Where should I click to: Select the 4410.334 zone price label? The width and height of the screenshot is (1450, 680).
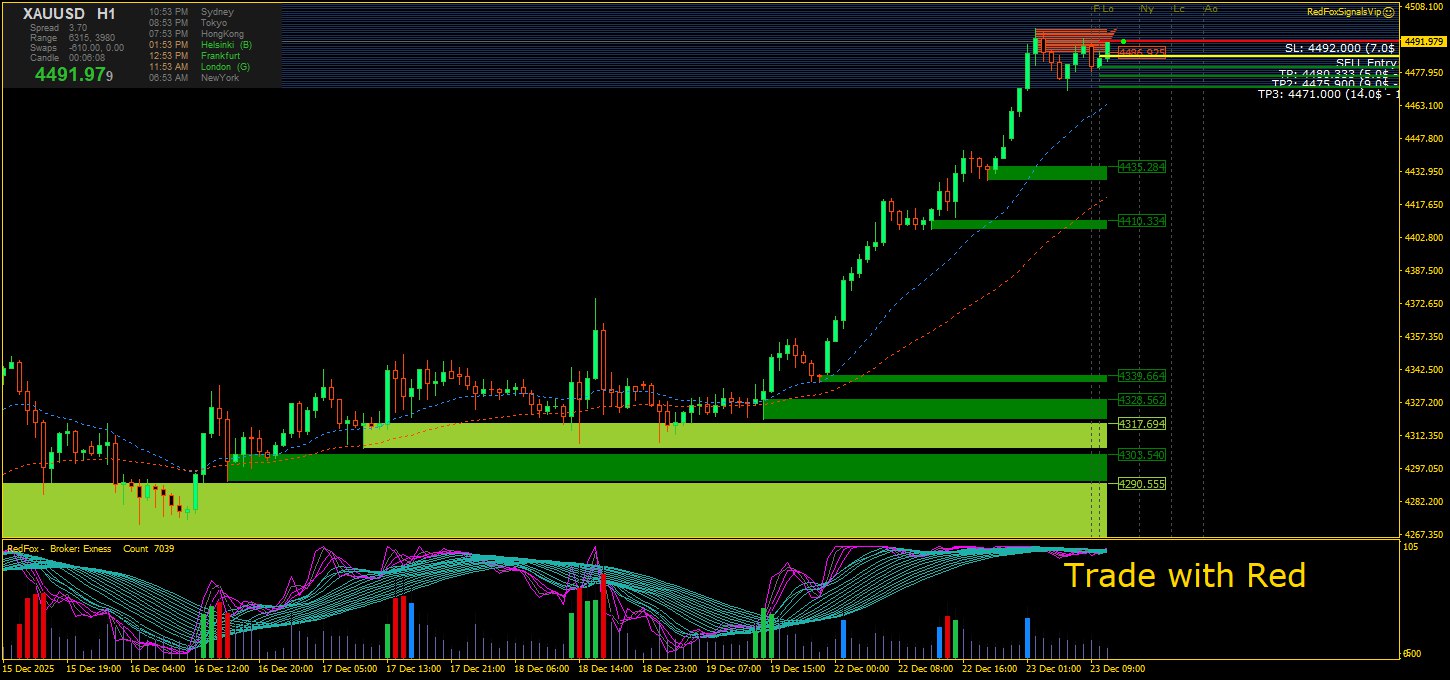tap(1142, 221)
